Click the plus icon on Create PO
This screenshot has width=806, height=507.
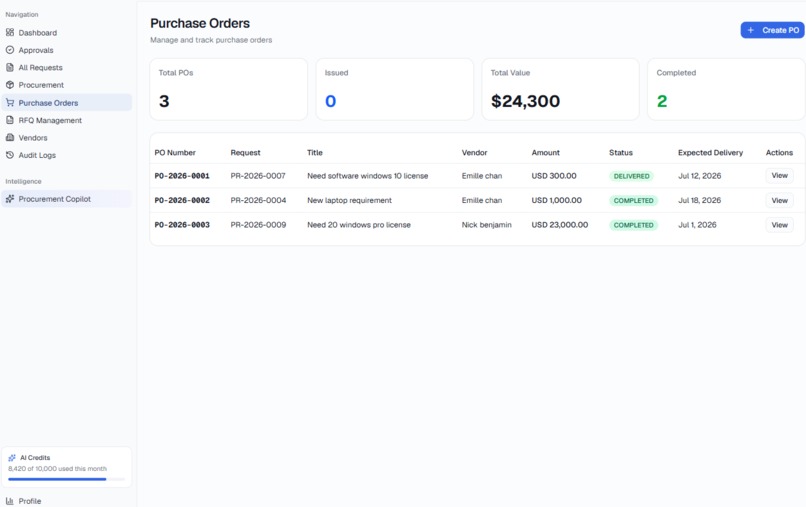[750, 30]
